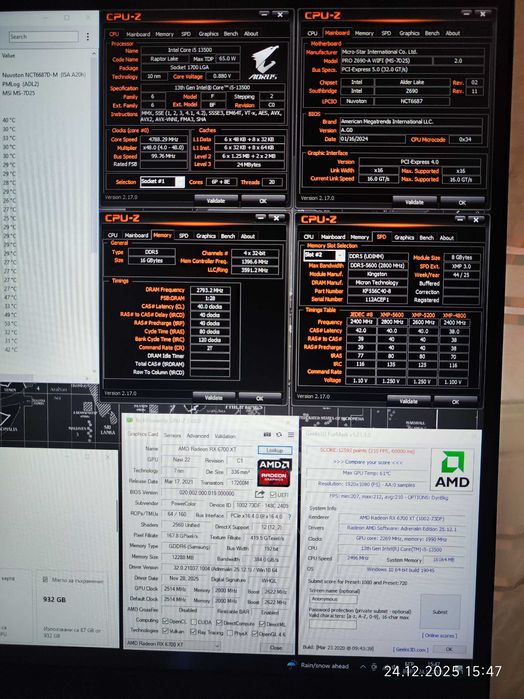The height and width of the screenshot is (699, 524).
Task: Open the Validation tab in GPU-Z
Action: [225, 436]
